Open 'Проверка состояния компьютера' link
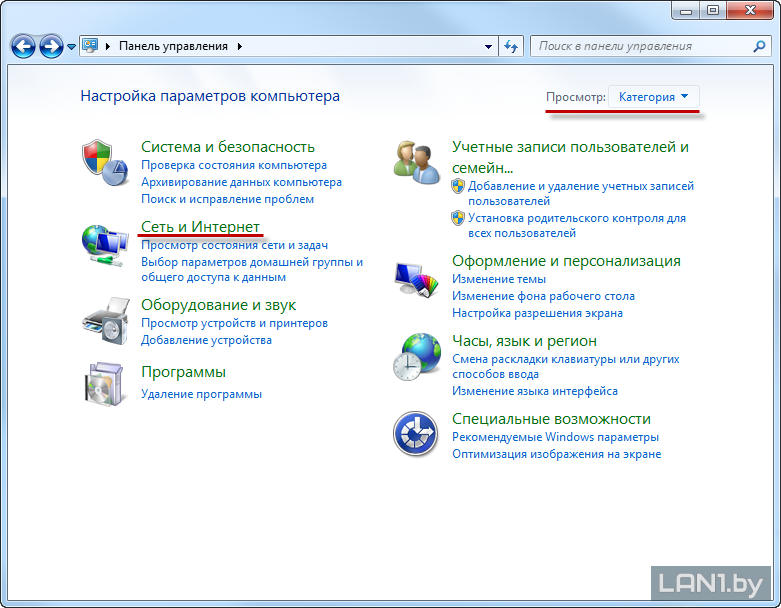 tap(234, 165)
